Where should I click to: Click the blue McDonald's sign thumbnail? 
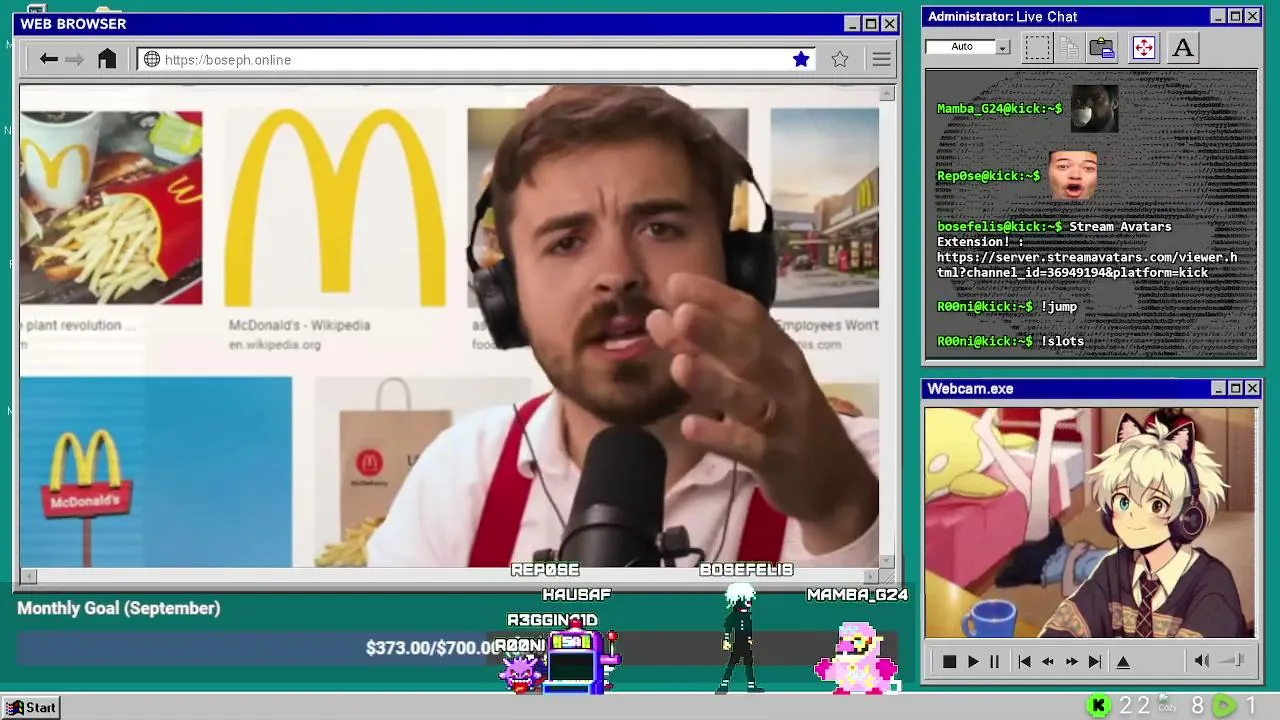[156, 472]
